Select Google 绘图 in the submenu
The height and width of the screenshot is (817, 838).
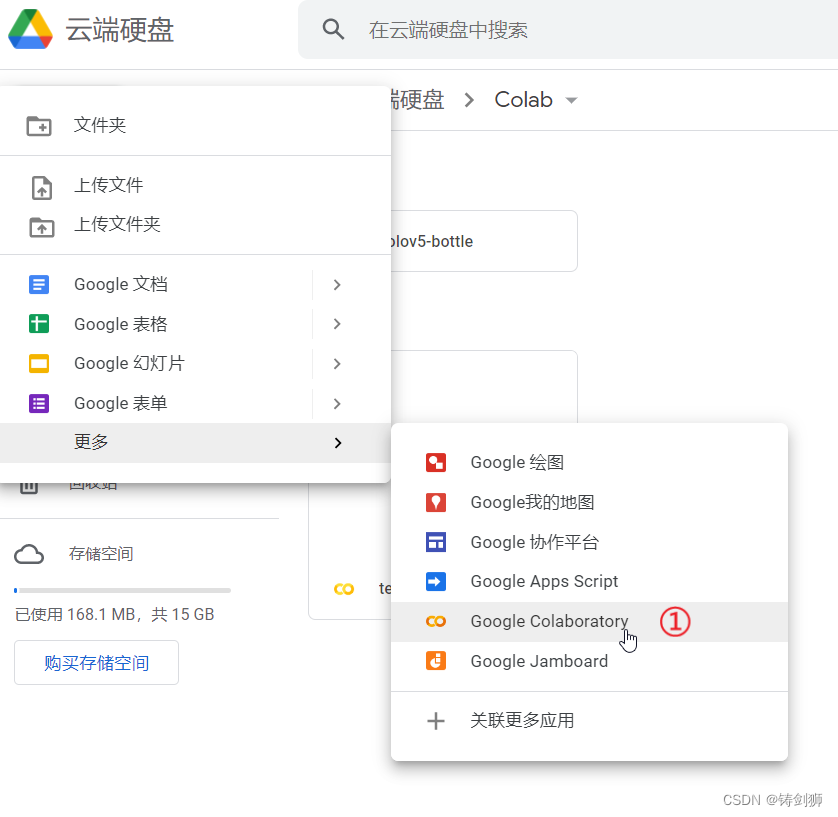pos(589,462)
